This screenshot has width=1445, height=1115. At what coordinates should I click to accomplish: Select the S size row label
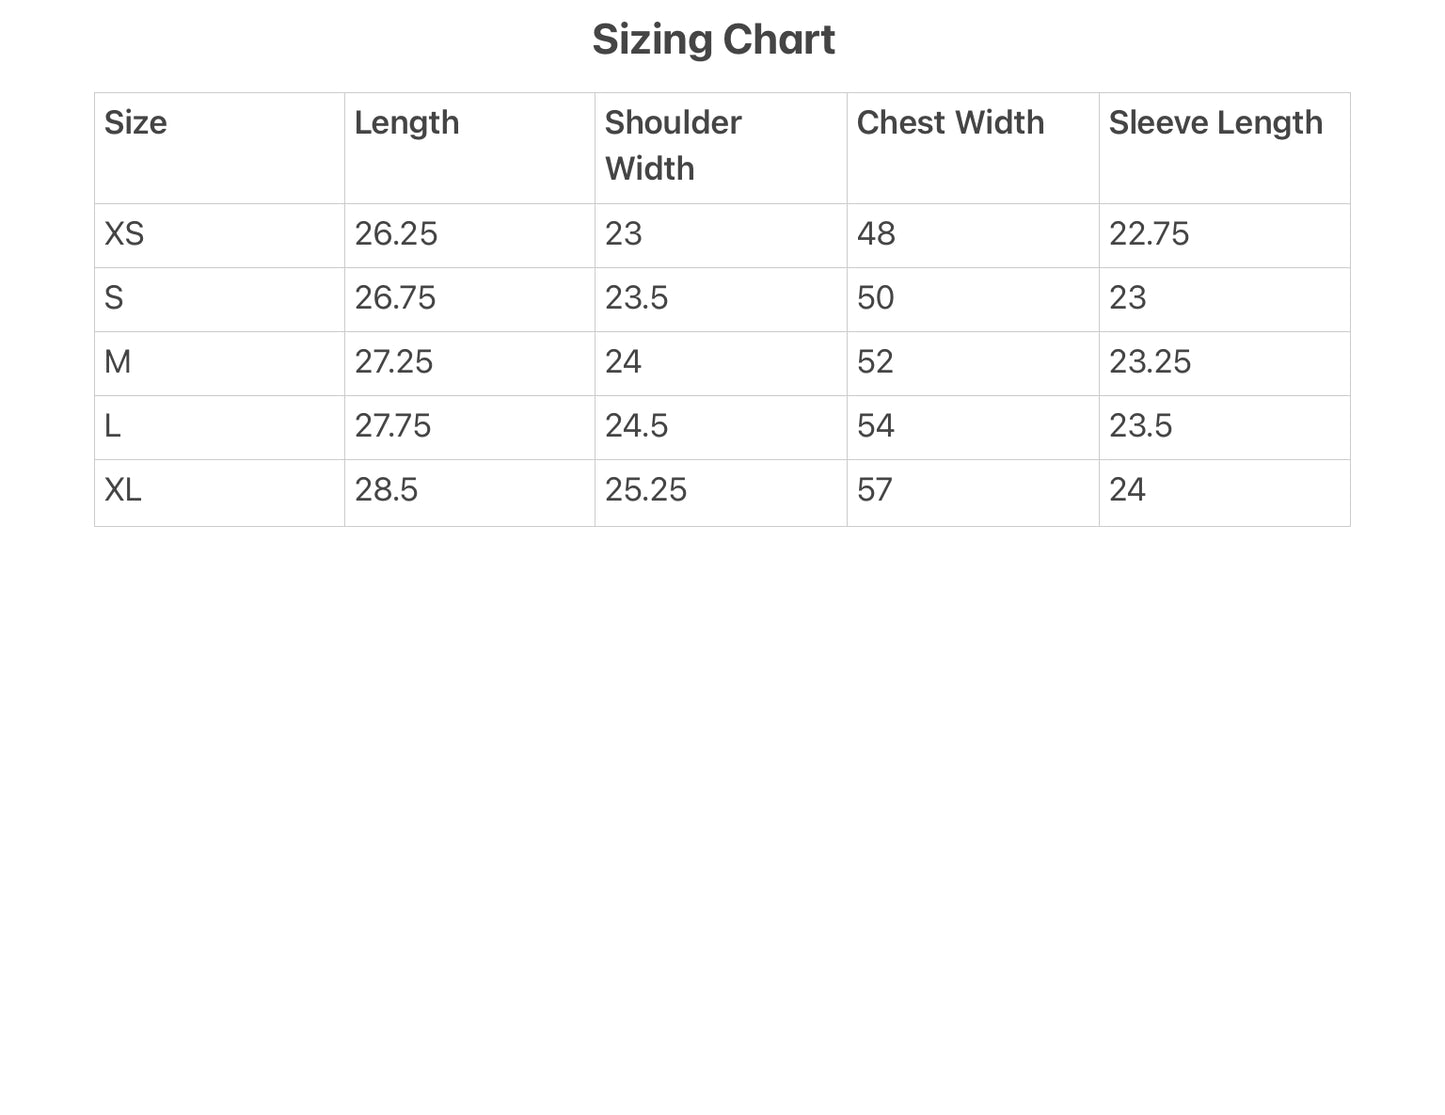pyautogui.click(x=114, y=297)
